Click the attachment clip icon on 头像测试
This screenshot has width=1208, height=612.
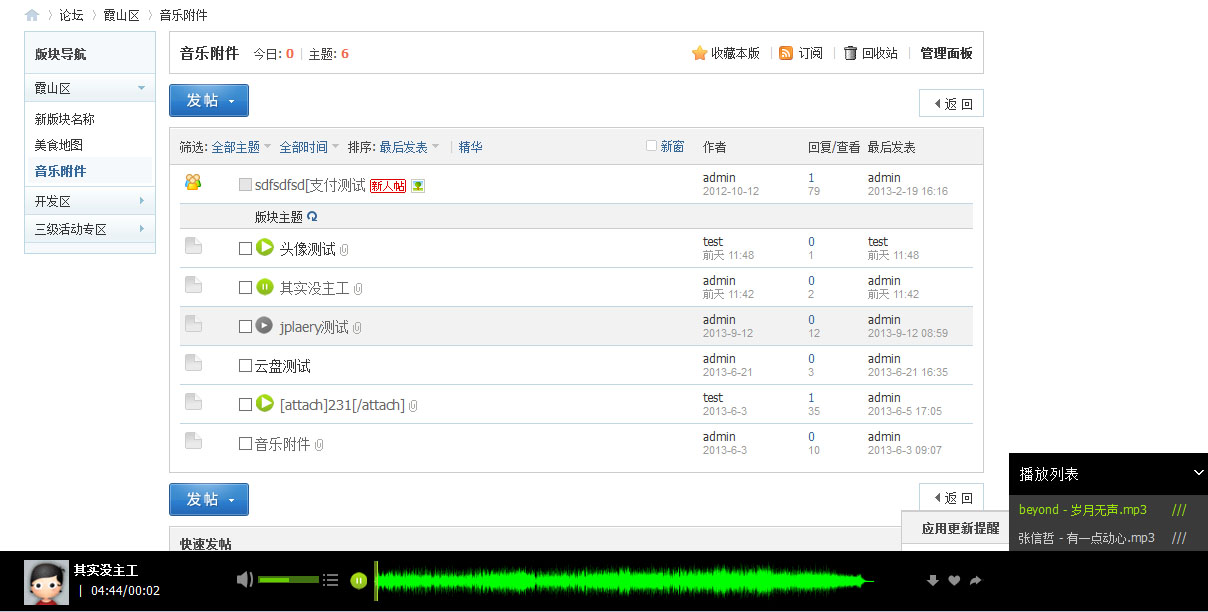click(x=344, y=250)
